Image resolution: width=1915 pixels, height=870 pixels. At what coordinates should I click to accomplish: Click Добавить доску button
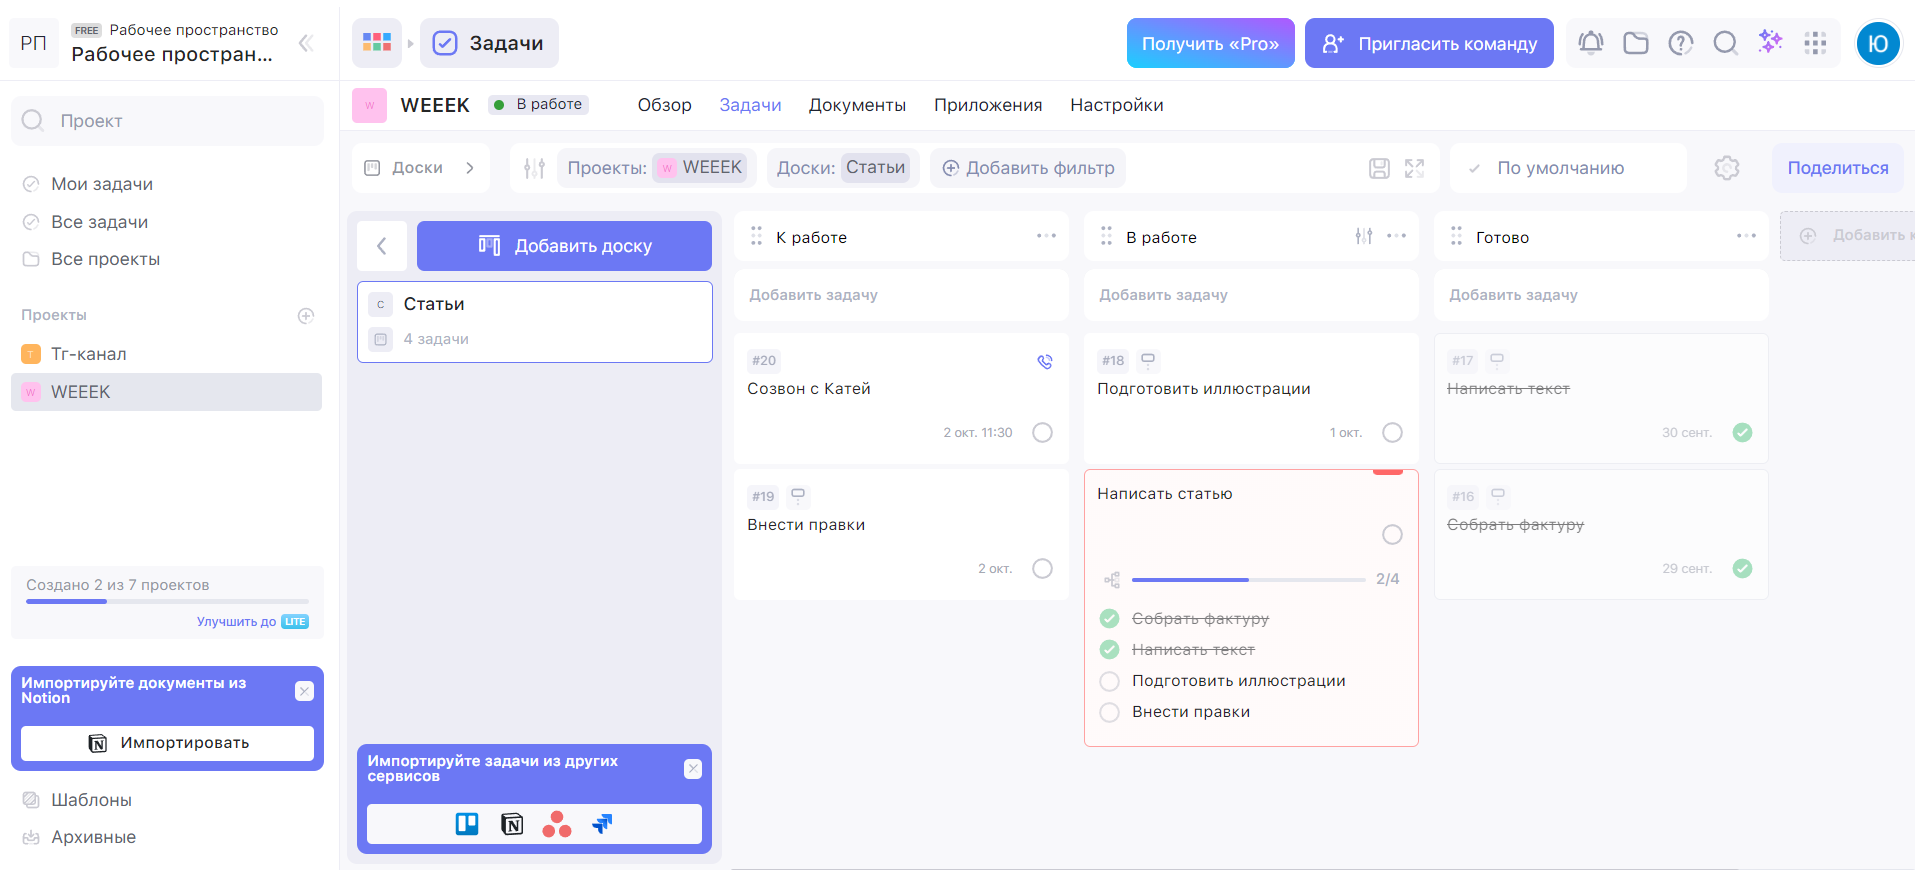click(x=564, y=246)
